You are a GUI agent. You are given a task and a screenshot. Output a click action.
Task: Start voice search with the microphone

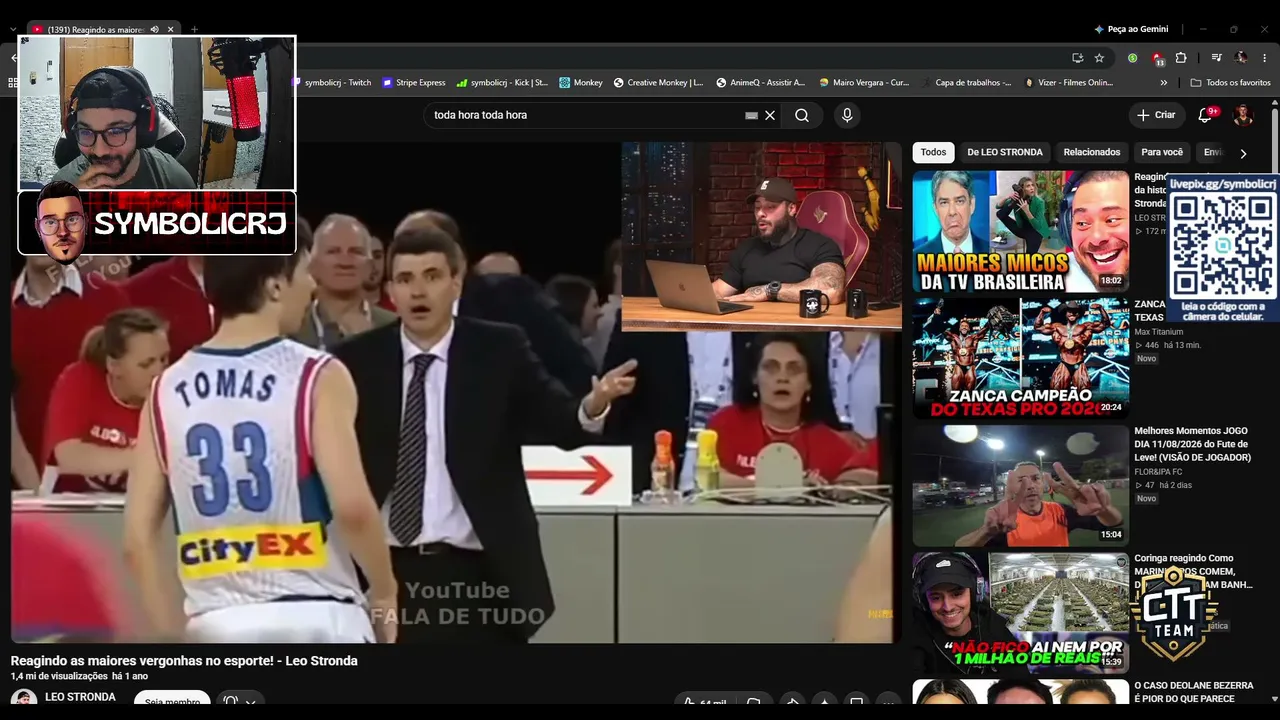point(847,115)
